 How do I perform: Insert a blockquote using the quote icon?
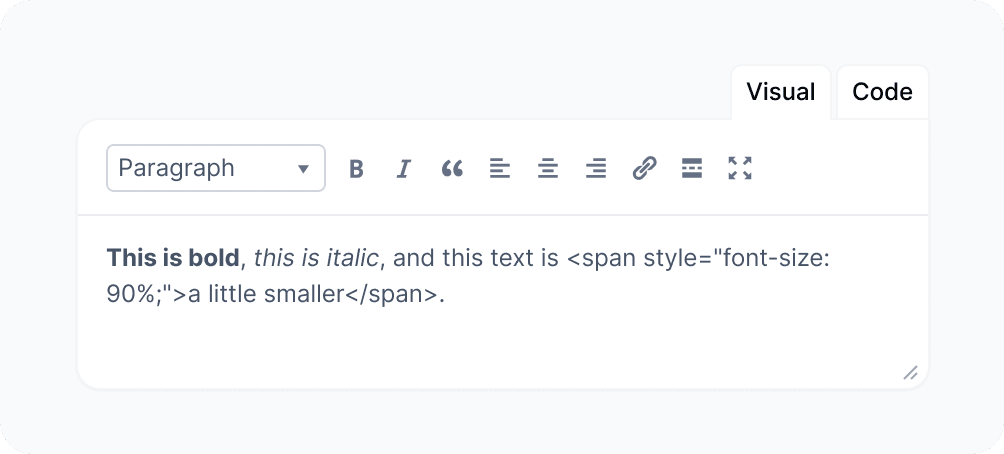click(452, 168)
